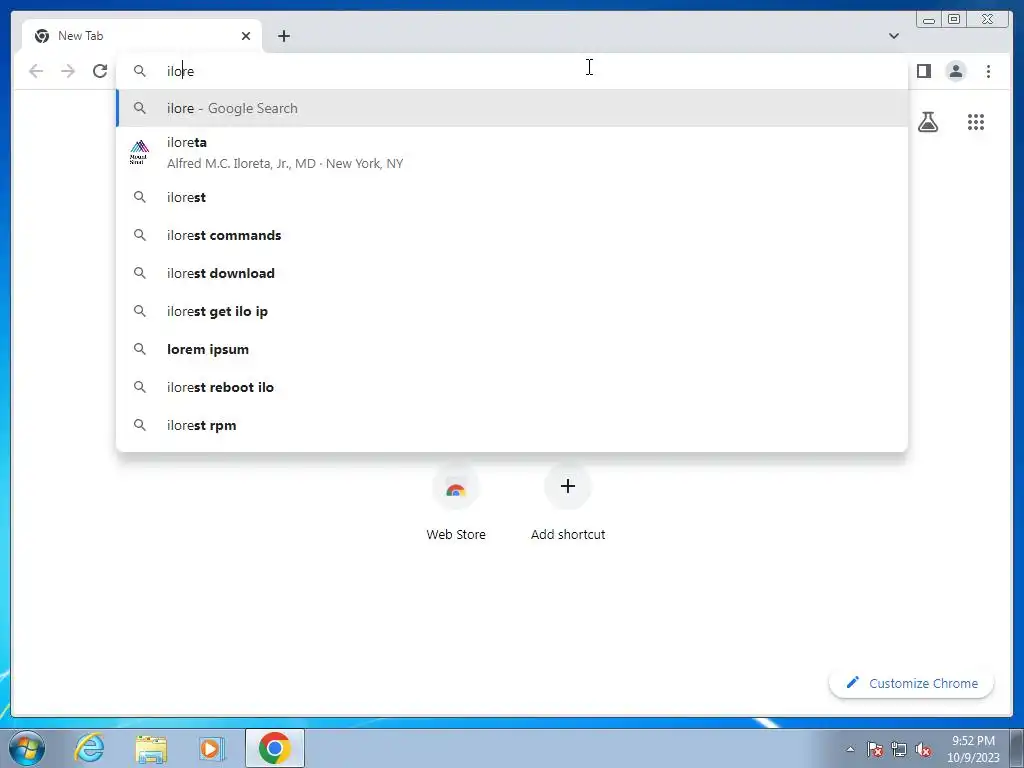Choose the 'iloreta' Alfred Iloreta suggestion
1024x768 pixels.
512,153
